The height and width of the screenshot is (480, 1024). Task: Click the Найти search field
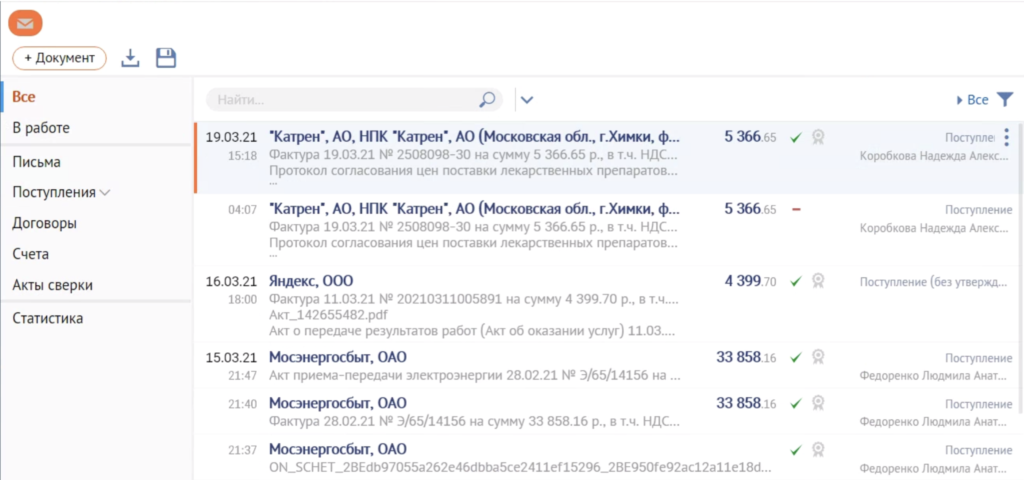(x=340, y=99)
